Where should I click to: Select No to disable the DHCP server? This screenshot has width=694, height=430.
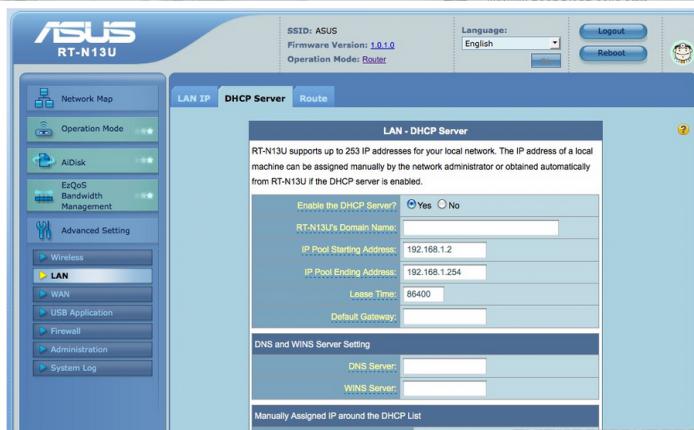[442, 204]
